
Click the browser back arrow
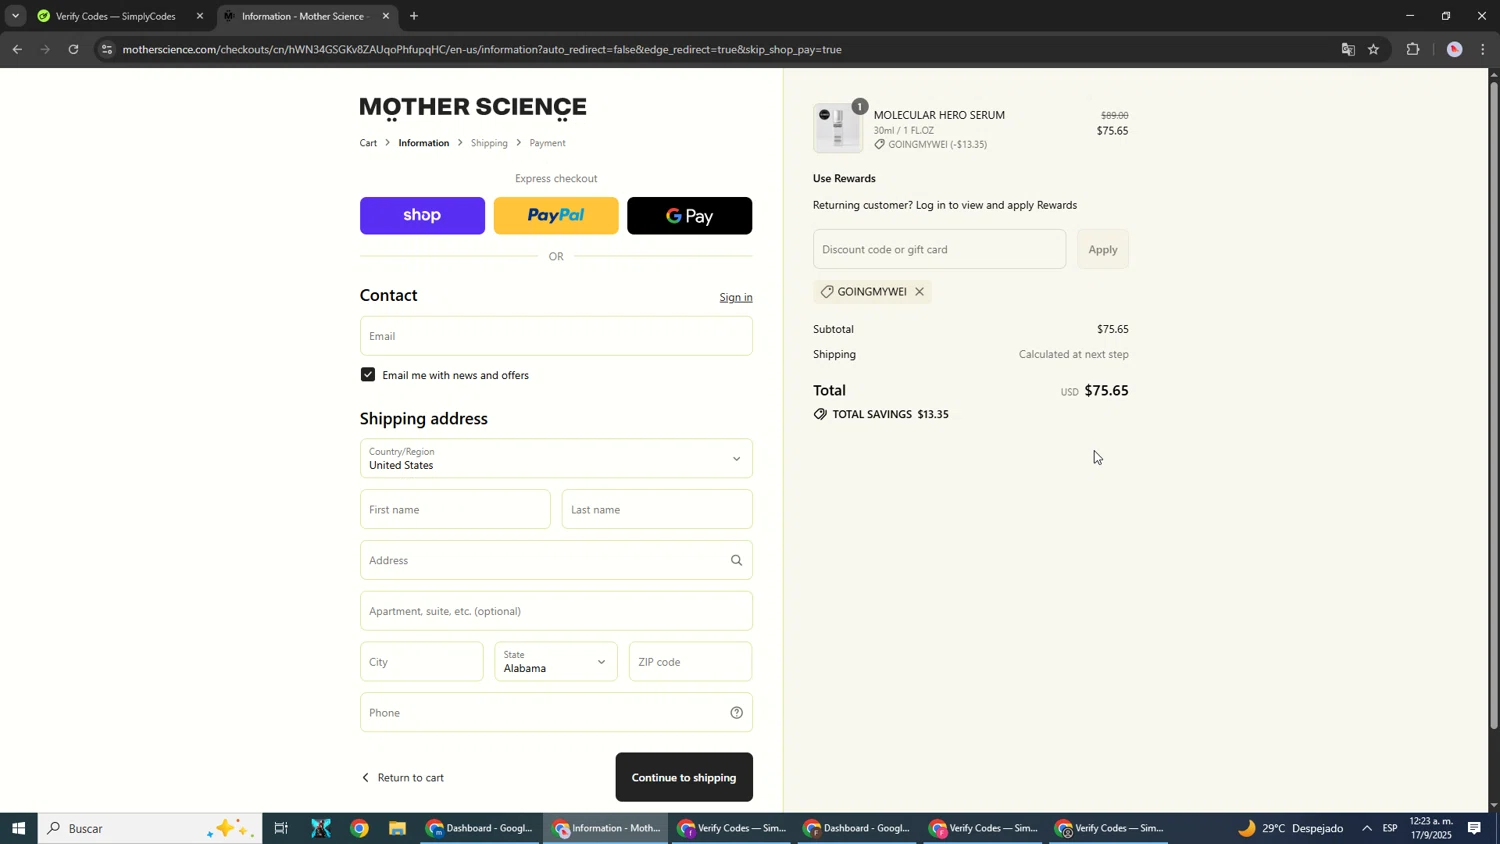click(x=16, y=49)
